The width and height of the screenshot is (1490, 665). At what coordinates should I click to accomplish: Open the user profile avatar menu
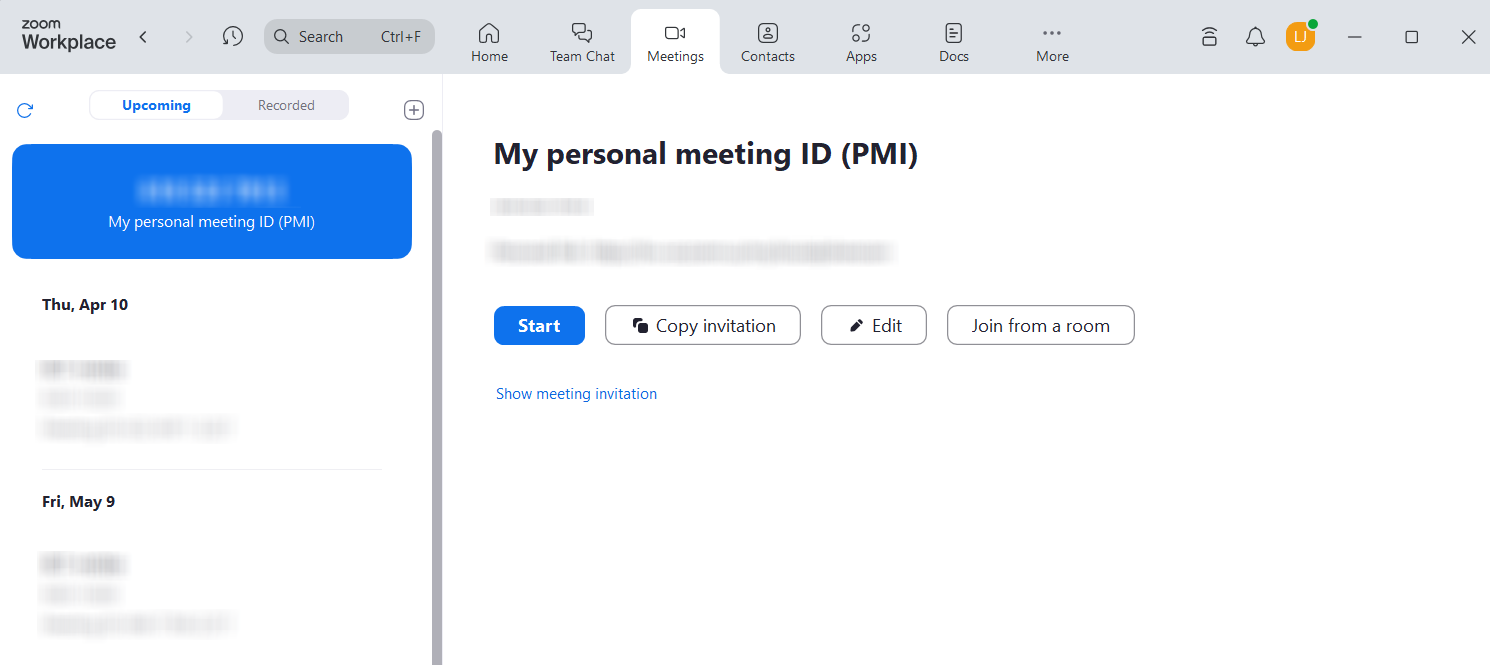pos(1300,37)
